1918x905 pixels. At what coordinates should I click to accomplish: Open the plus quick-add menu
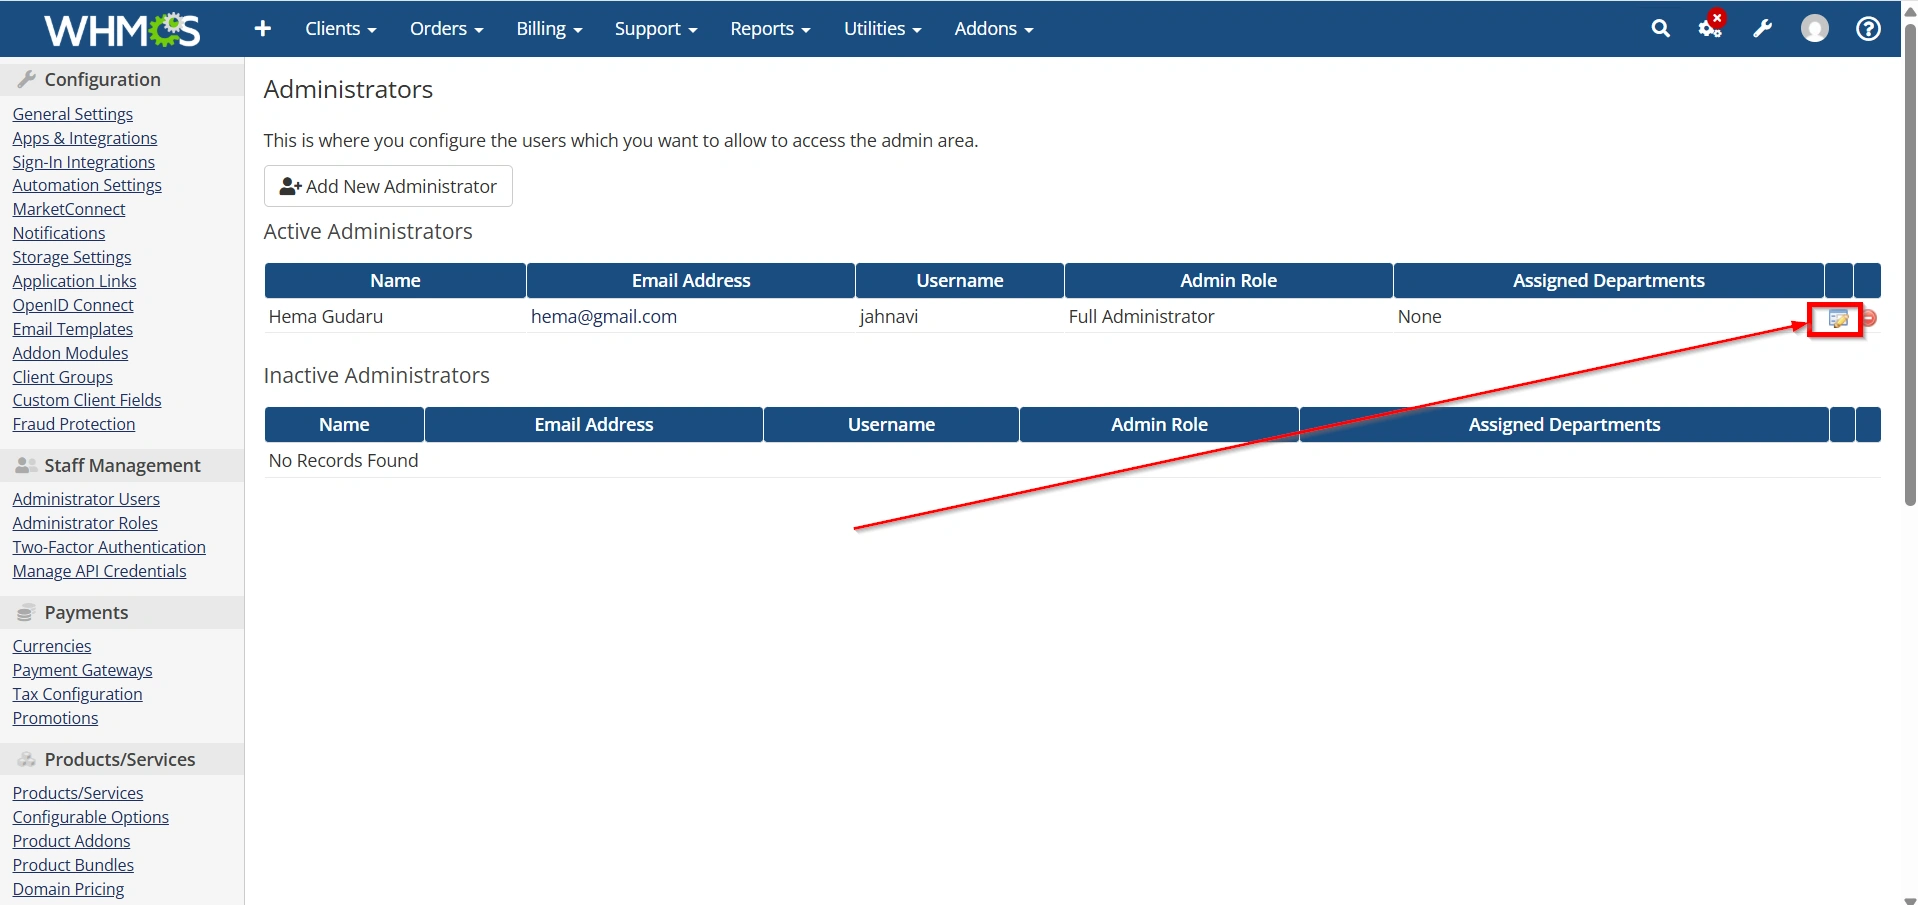262,29
